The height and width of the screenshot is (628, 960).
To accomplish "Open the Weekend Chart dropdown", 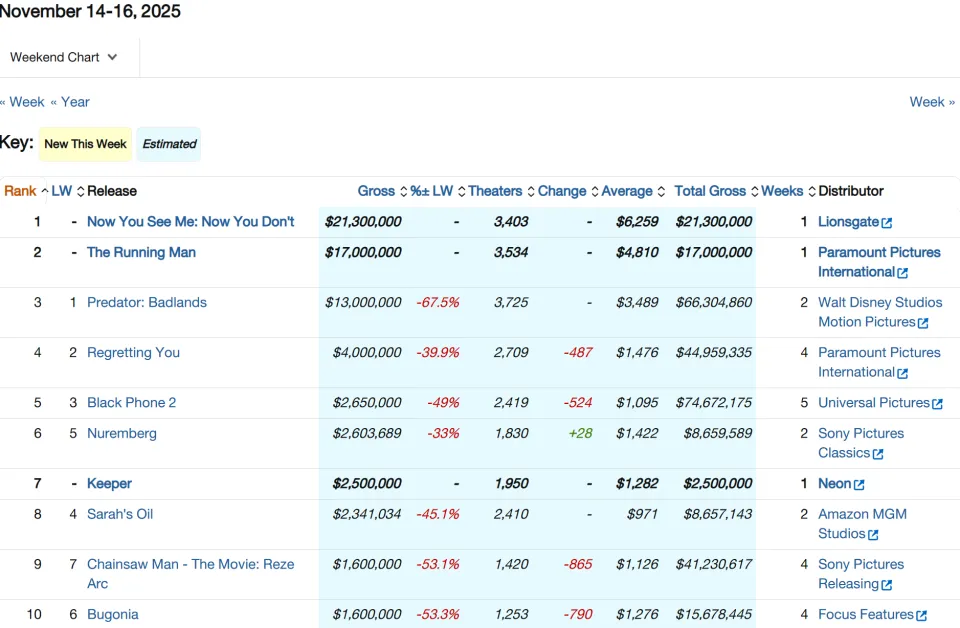I will pos(63,57).
